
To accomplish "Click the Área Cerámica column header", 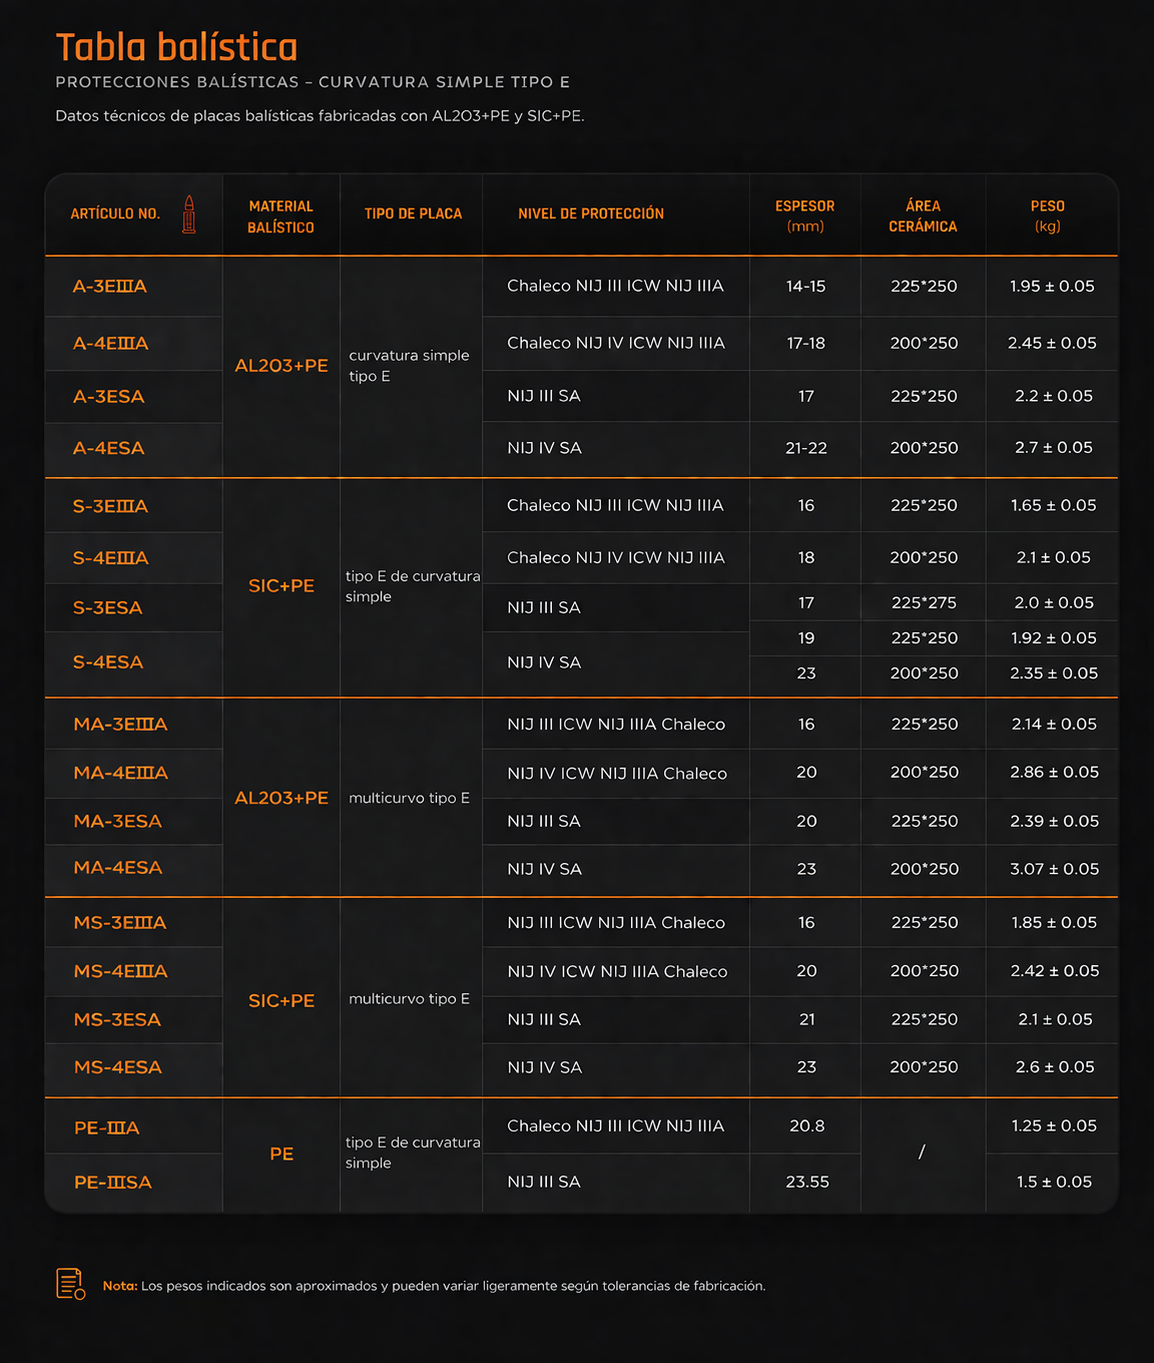I will click(x=922, y=216).
